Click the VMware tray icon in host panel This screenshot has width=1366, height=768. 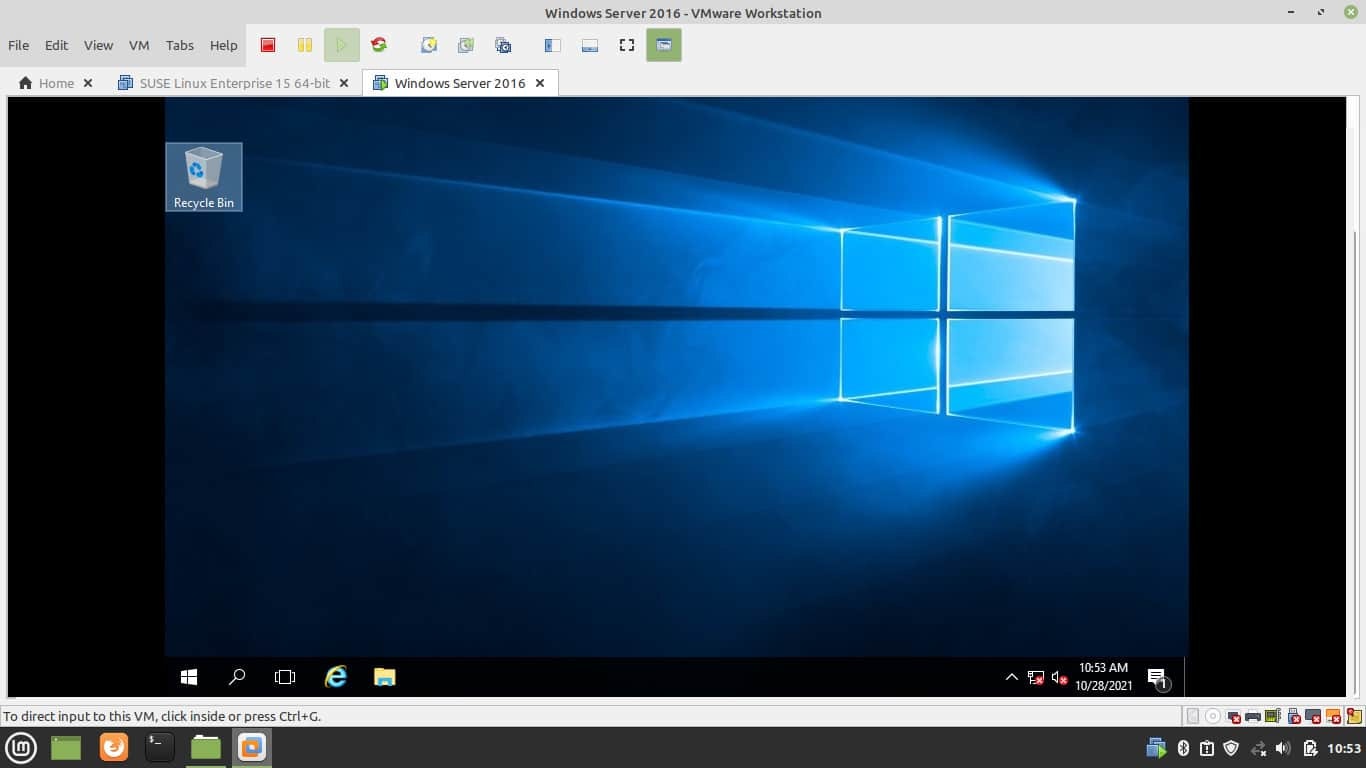click(x=1157, y=748)
